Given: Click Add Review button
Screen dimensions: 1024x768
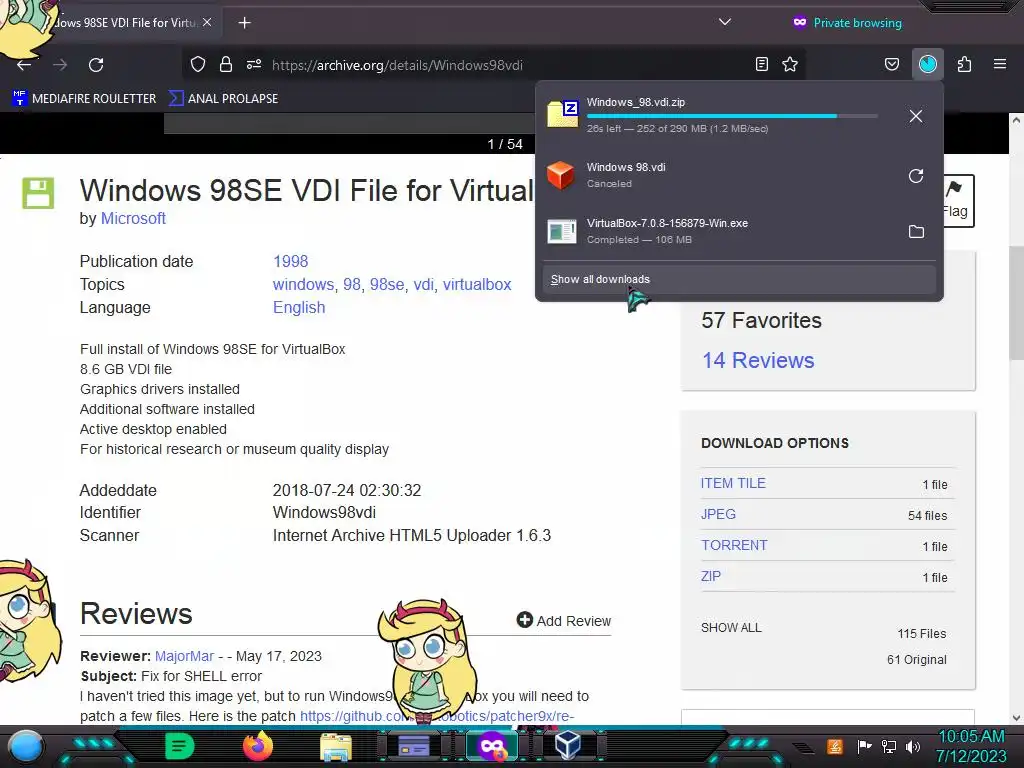Looking at the screenshot, I should click(x=564, y=620).
